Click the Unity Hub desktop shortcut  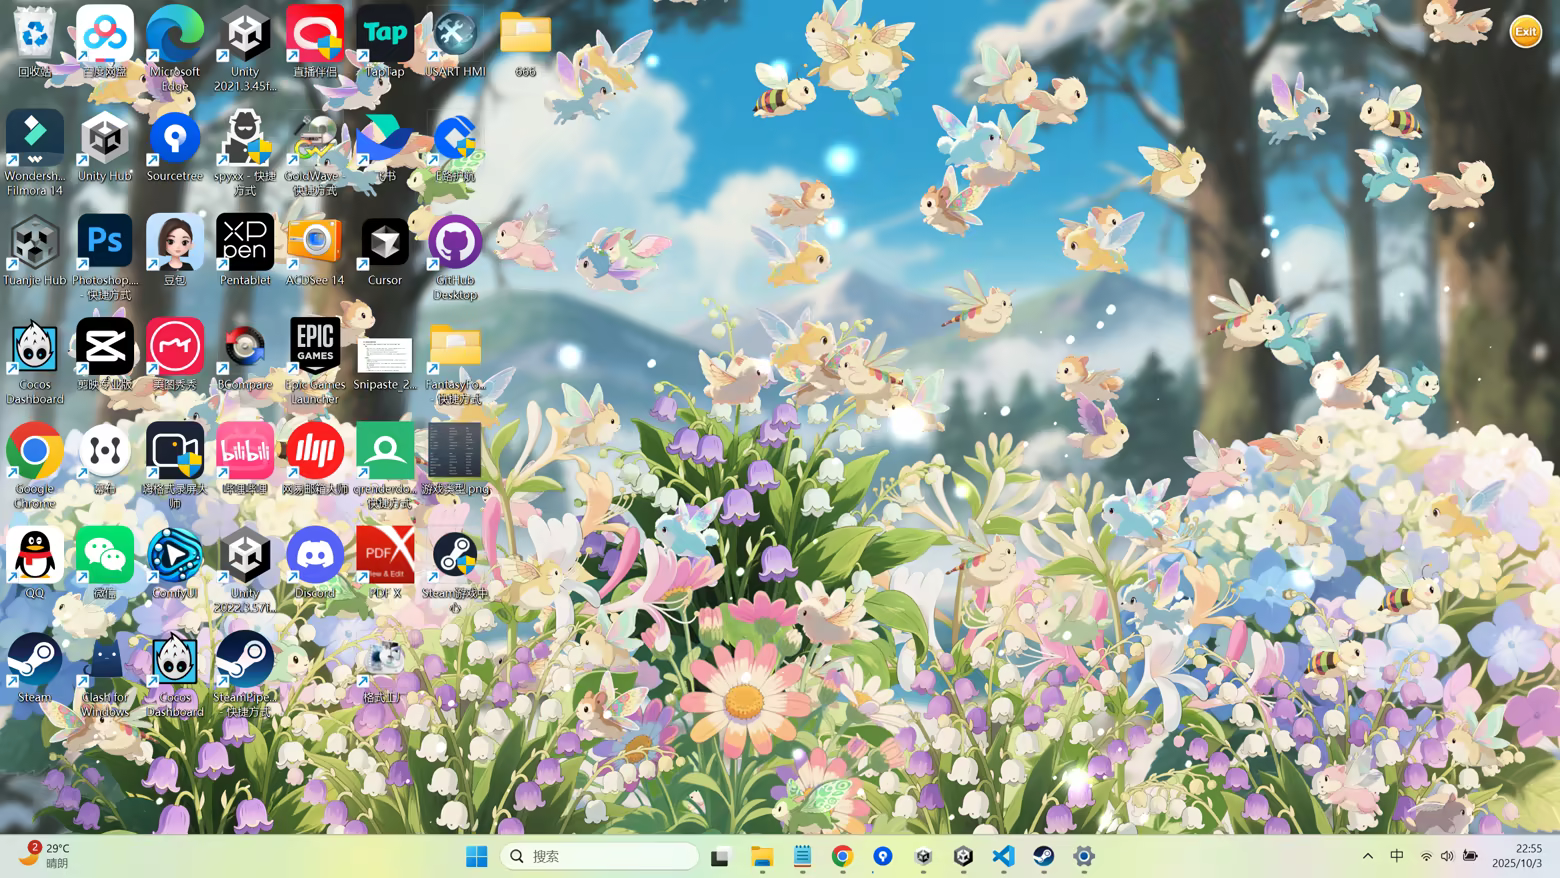point(105,139)
